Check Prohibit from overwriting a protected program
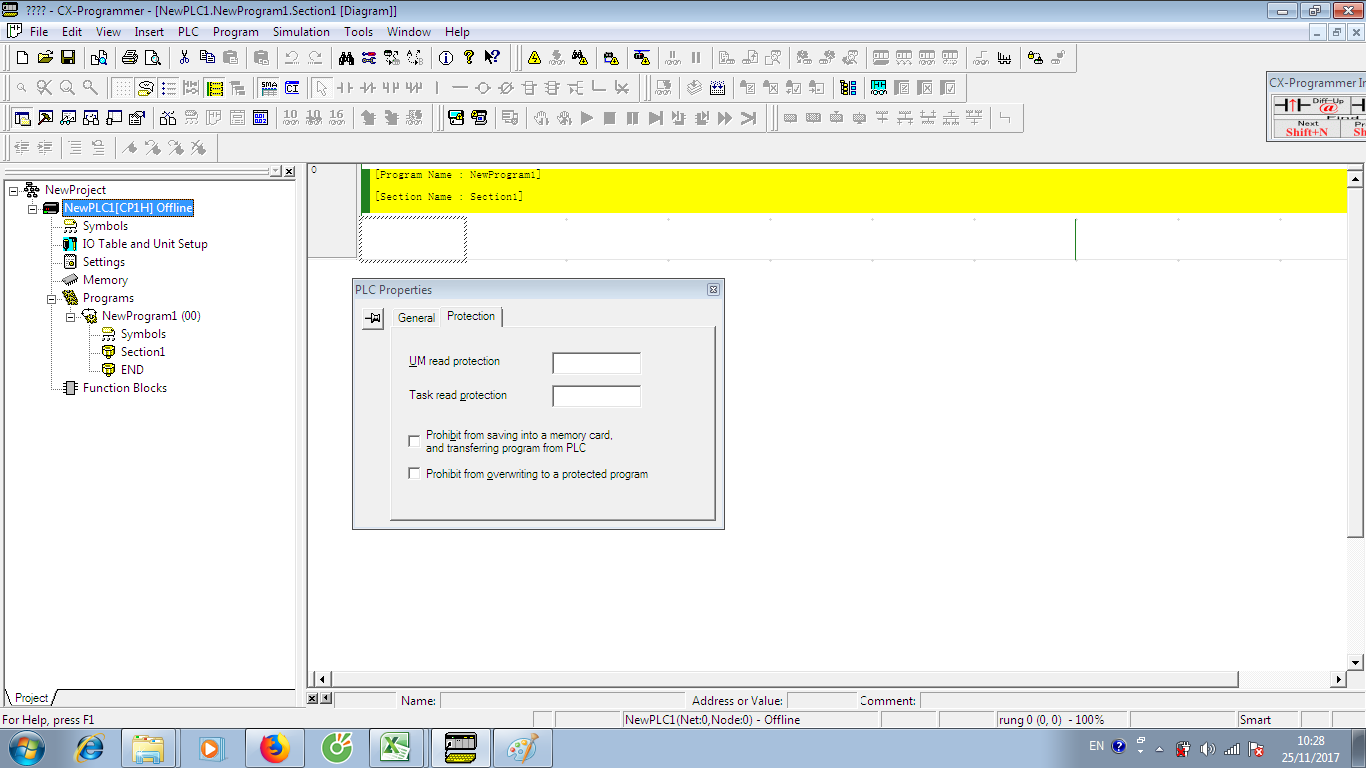The width and height of the screenshot is (1366, 768). 414,473
